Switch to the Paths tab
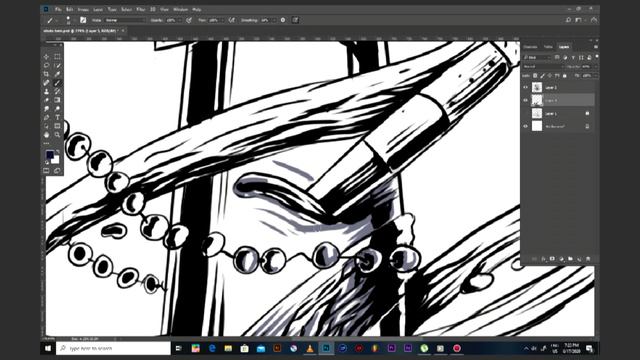The height and width of the screenshot is (360, 640). 548,47
